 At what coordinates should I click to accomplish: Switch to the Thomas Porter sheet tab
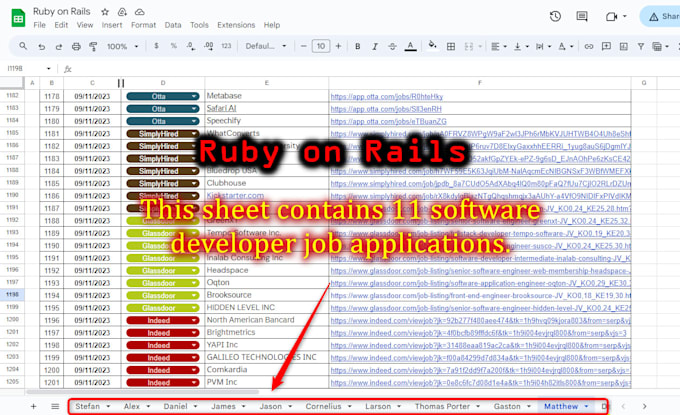(x=442, y=406)
